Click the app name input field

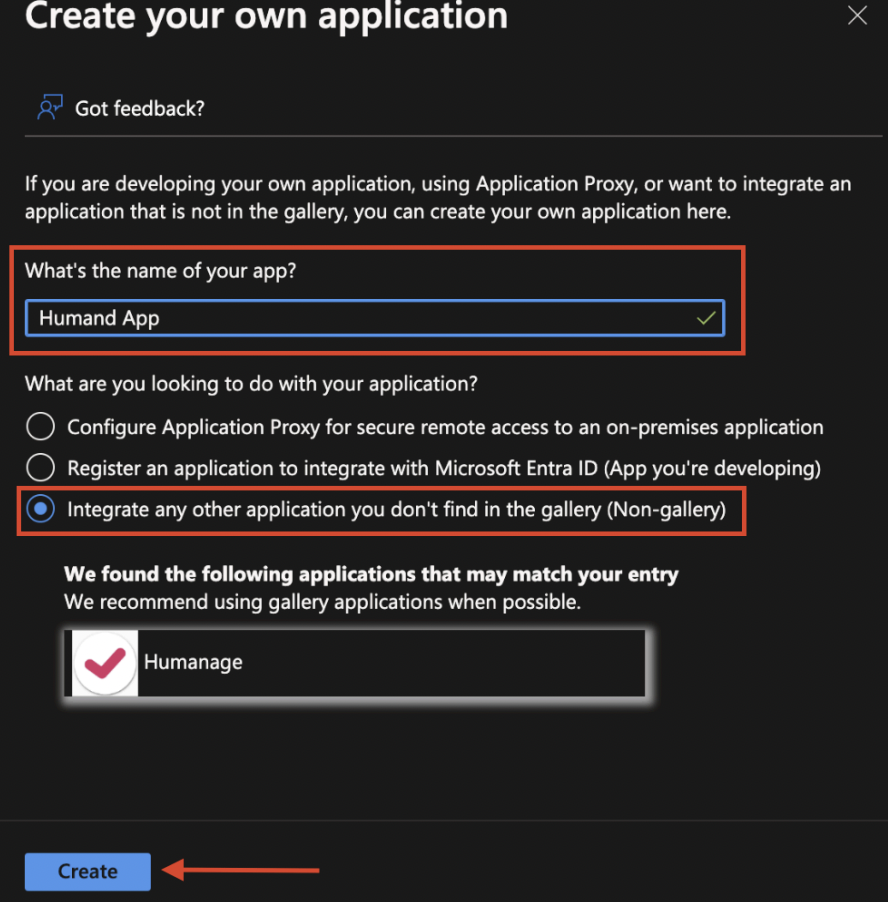coord(360,318)
